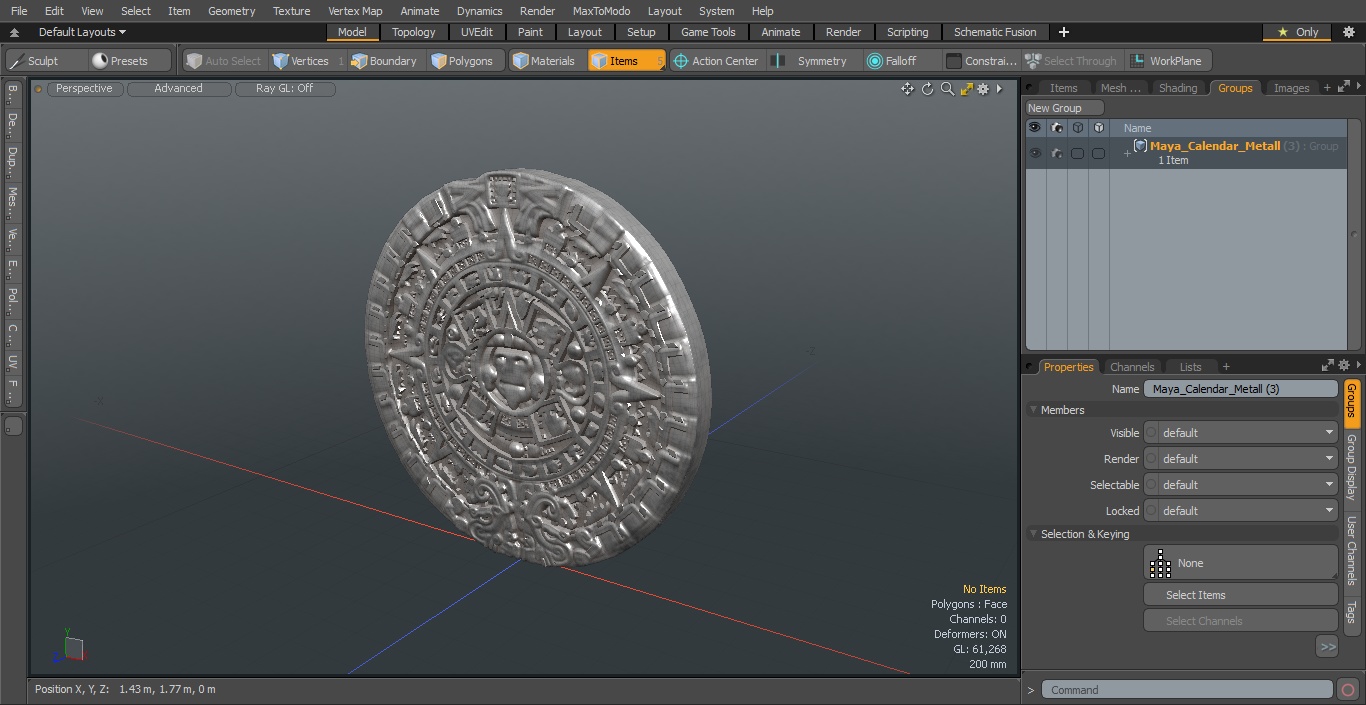Open the User Channels vertical tab

coord(1351,551)
